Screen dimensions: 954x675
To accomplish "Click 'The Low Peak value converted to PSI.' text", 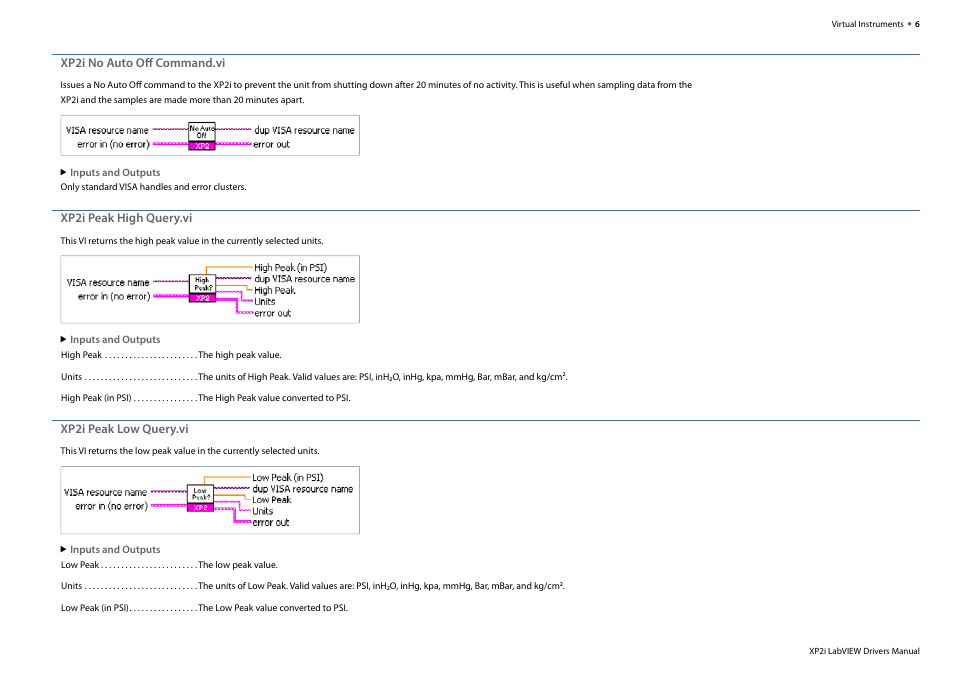I will (273, 607).
